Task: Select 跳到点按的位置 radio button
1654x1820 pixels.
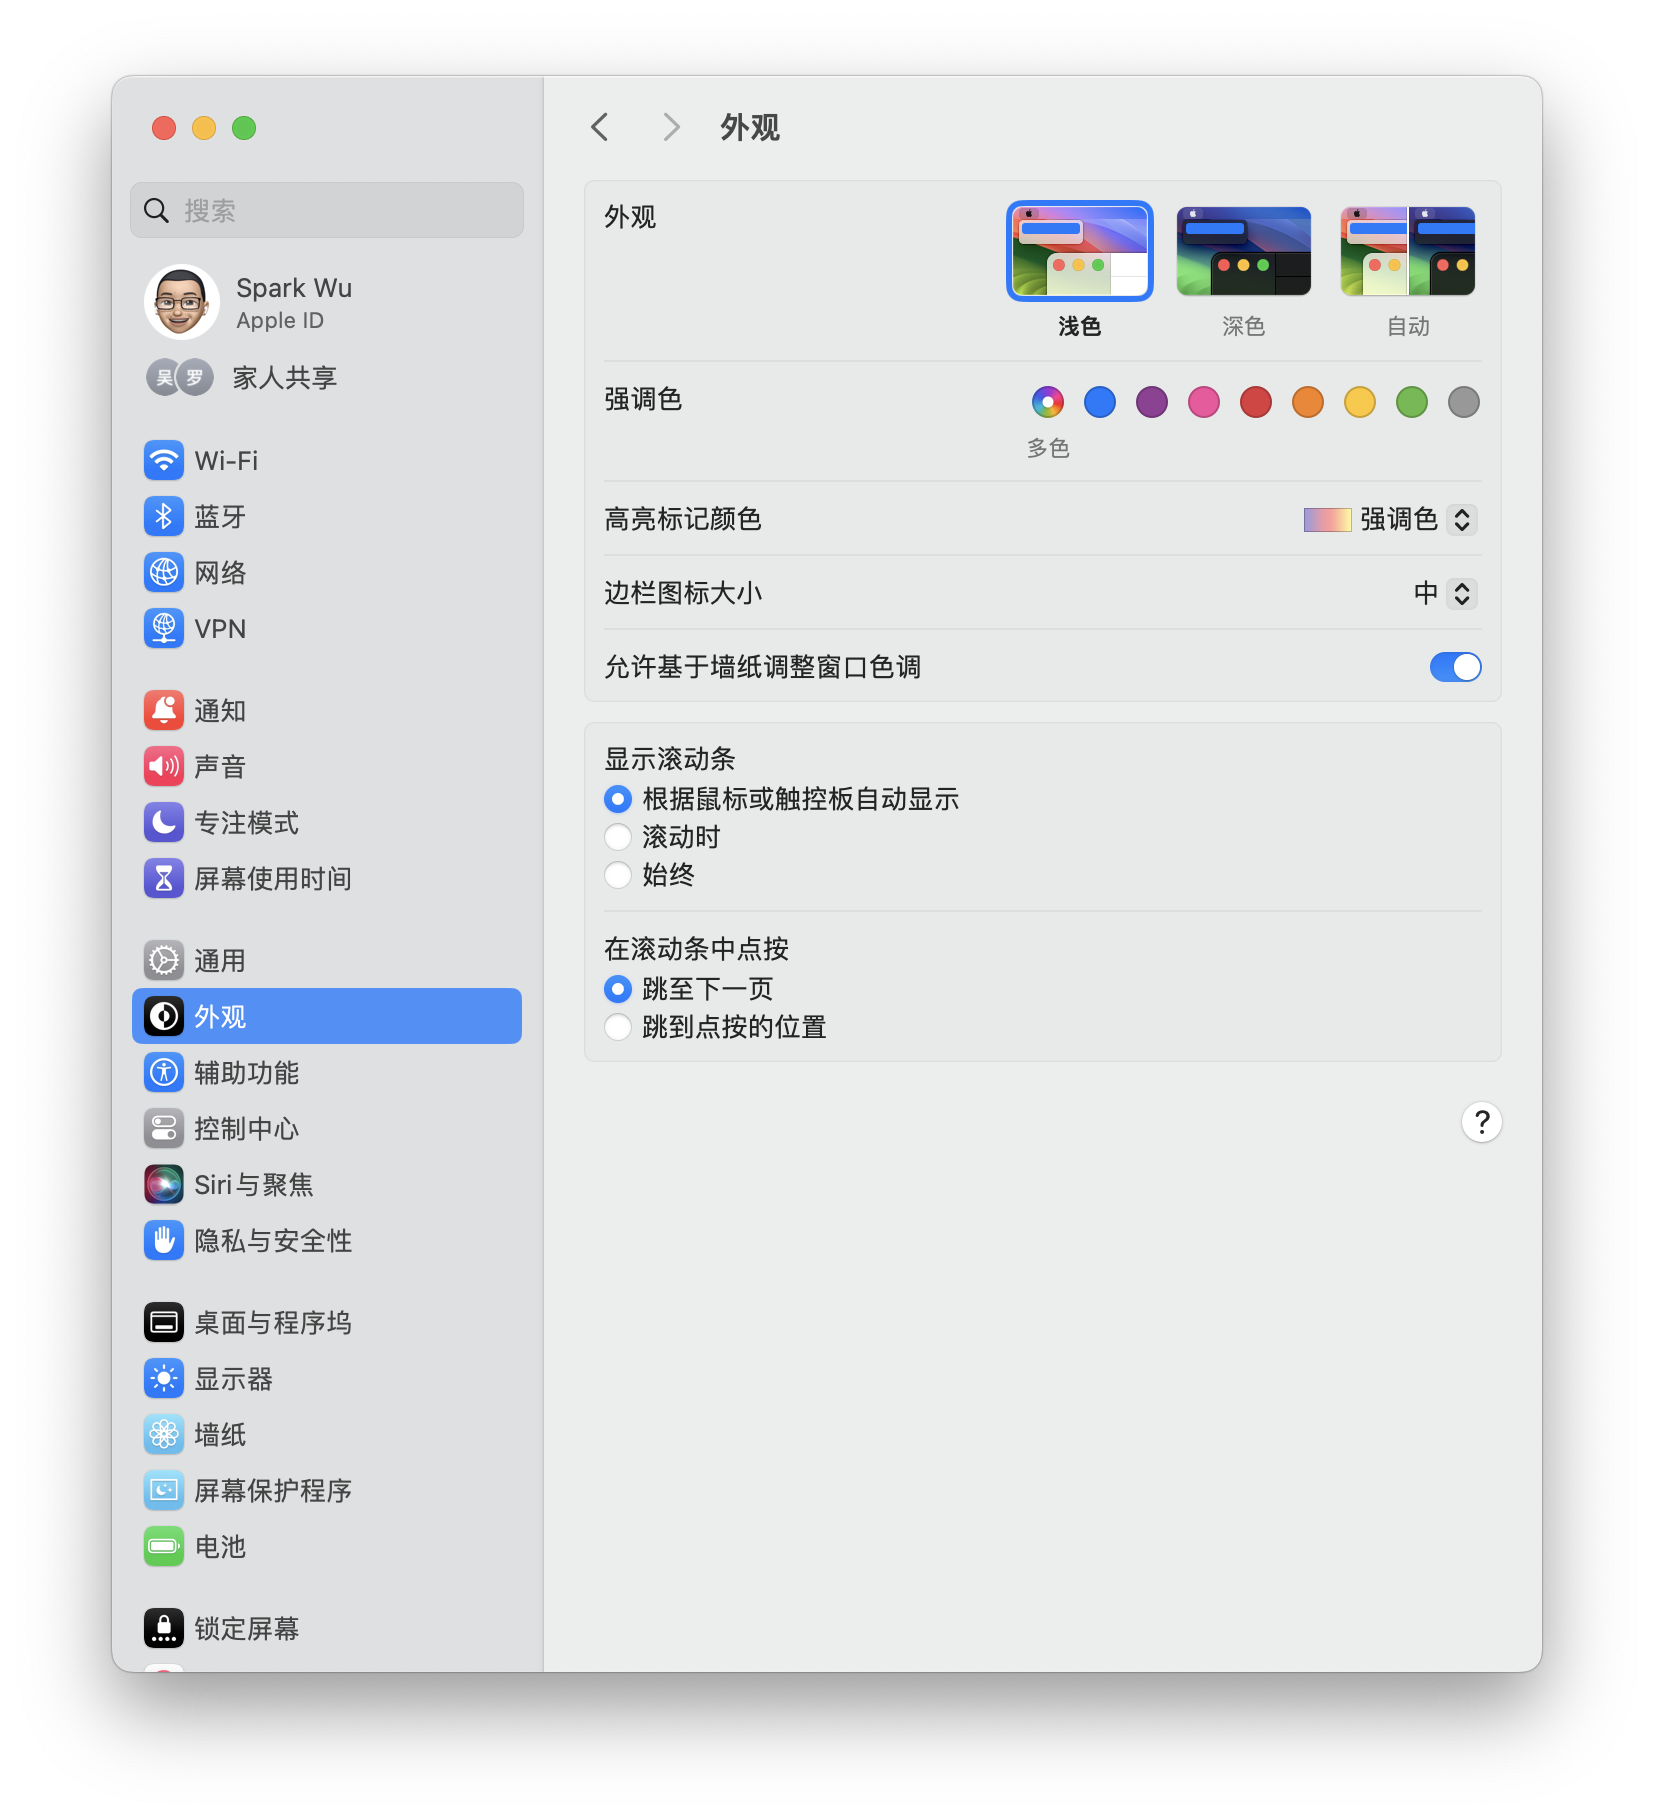Action: click(x=618, y=1027)
